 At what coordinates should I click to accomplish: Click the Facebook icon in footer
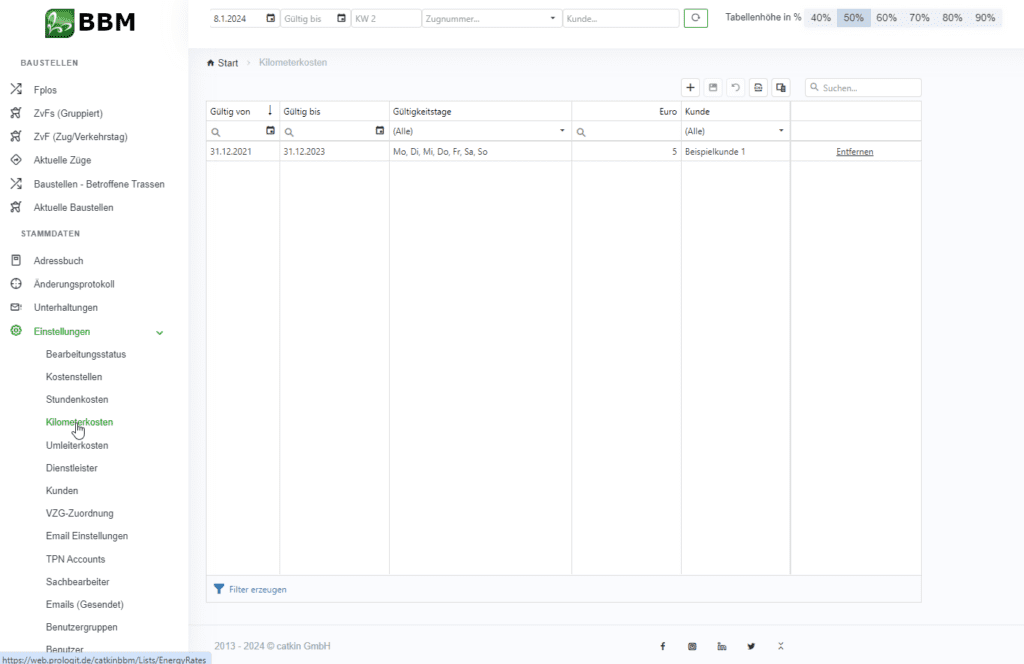click(x=663, y=646)
